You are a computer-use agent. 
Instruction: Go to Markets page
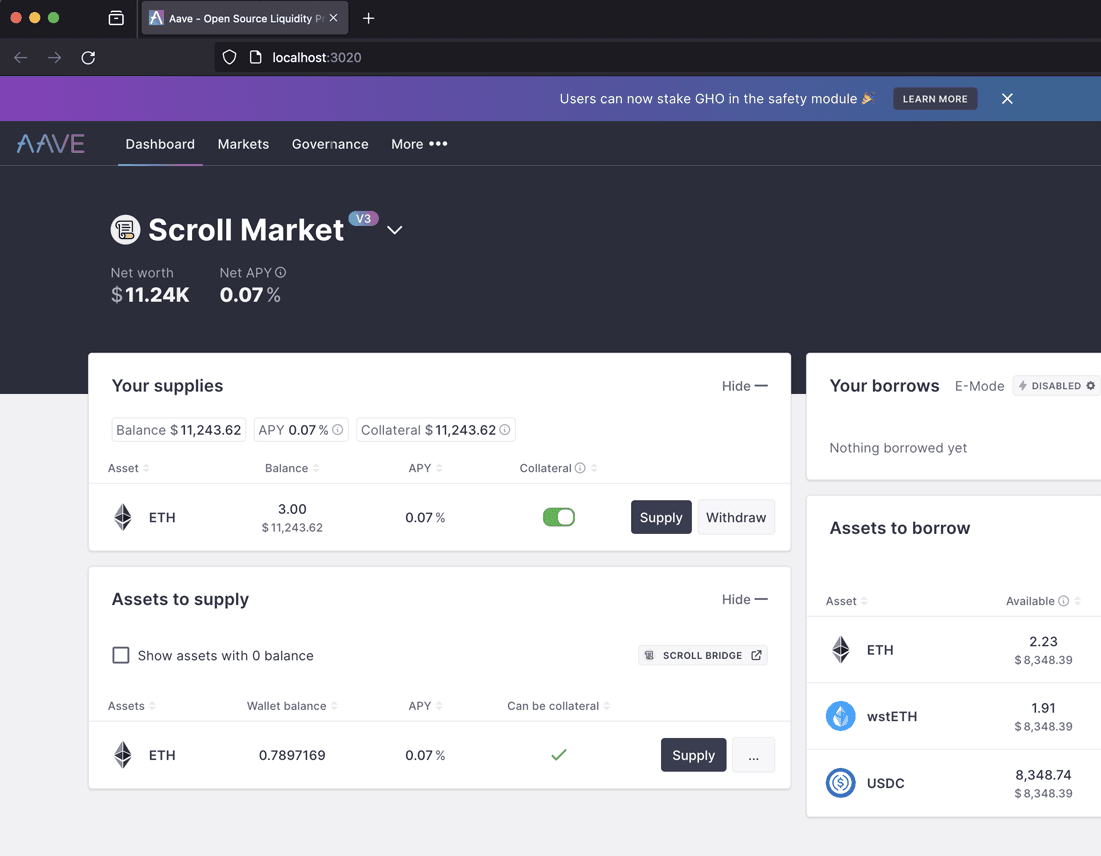(243, 144)
